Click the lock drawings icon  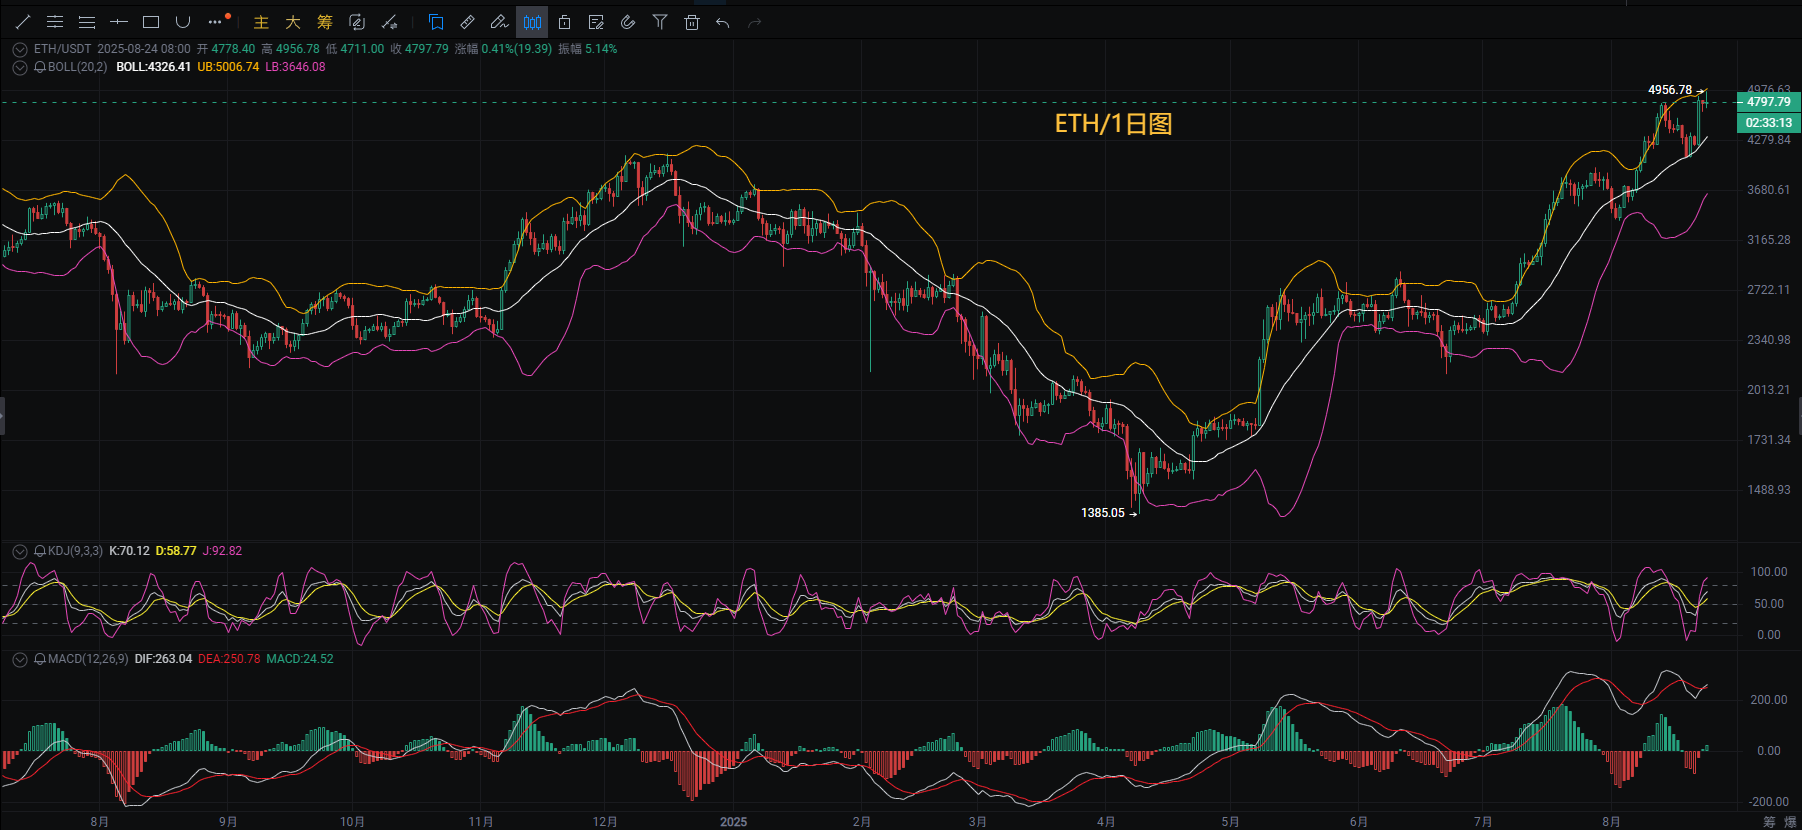[x=564, y=22]
